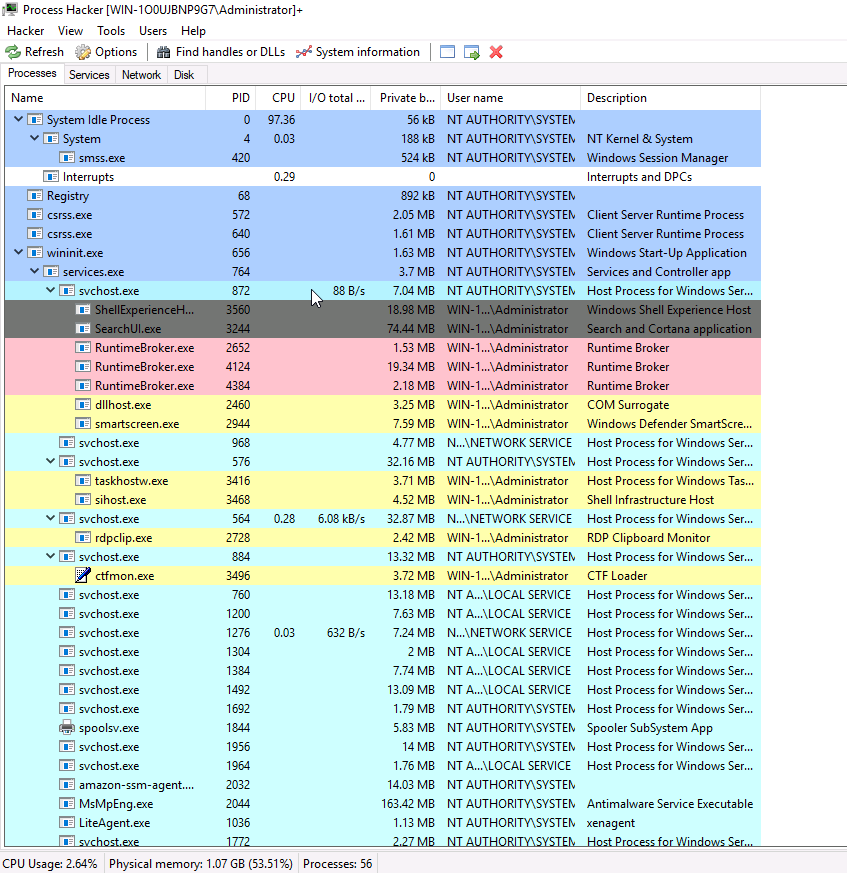Select the csrss.exe PID 640 row

[383, 234]
